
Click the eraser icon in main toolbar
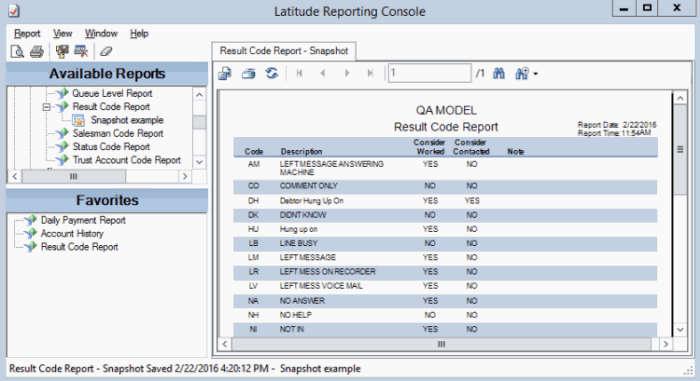106,51
